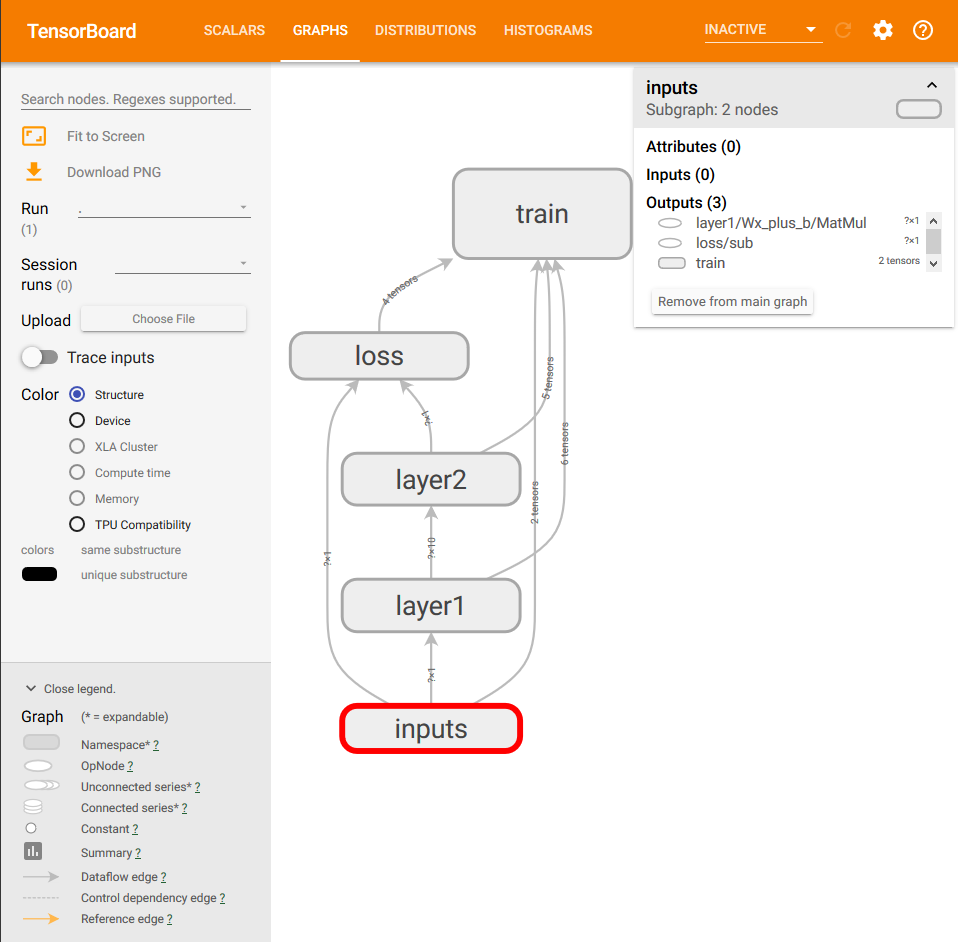Select the layer2 node in graph
The width and height of the screenshot is (958, 942).
pos(431,480)
